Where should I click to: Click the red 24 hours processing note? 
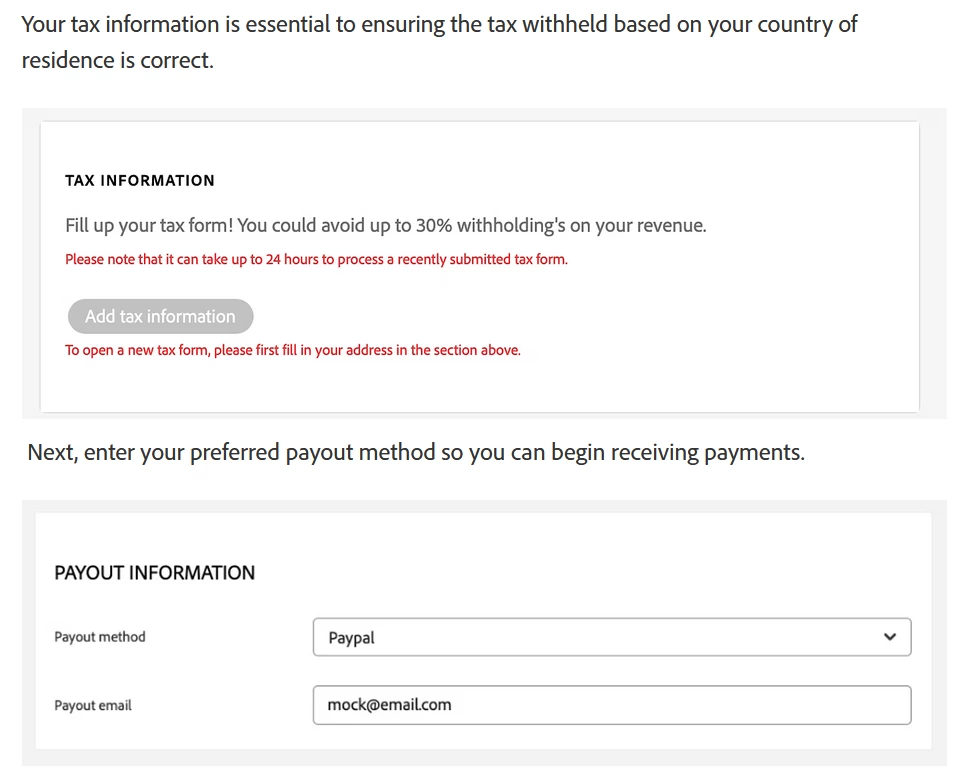(316, 259)
